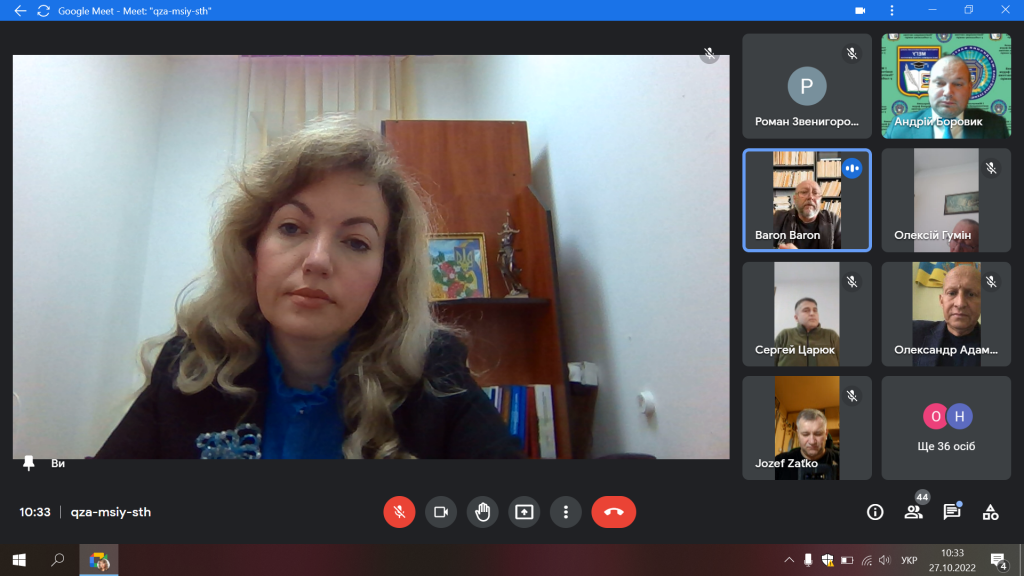Show hidden system tray icons
Image resolution: width=1024 pixels, height=576 pixels.
[x=790, y=560]
